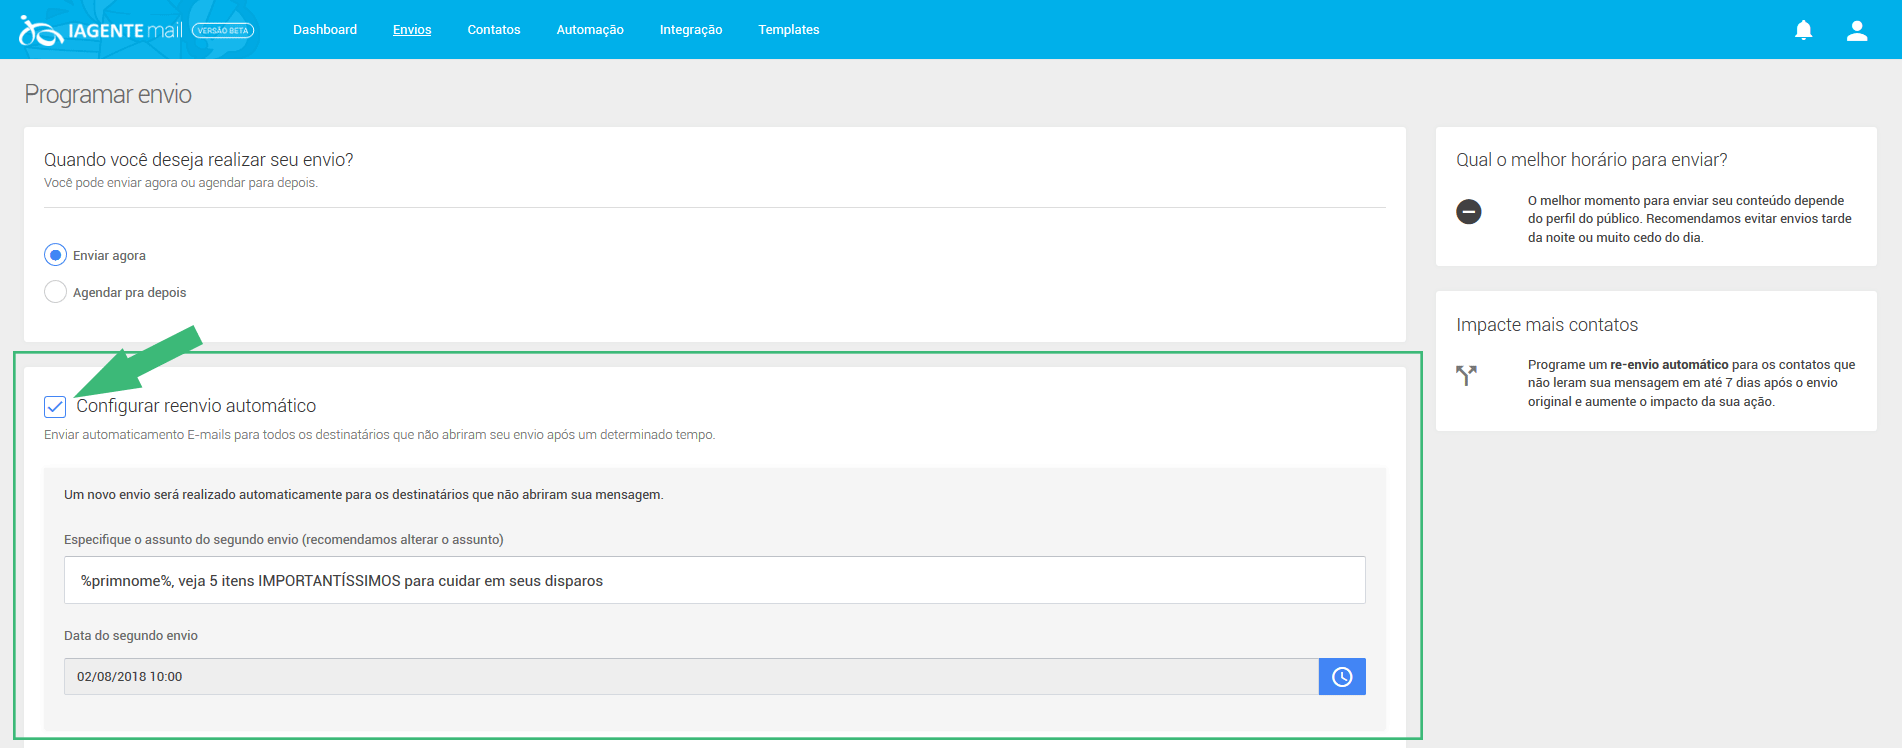Image resolution: width=1902 pixels, height=748 pixels.
Task: Open the Templates page
Action: [x=789, y=30]
